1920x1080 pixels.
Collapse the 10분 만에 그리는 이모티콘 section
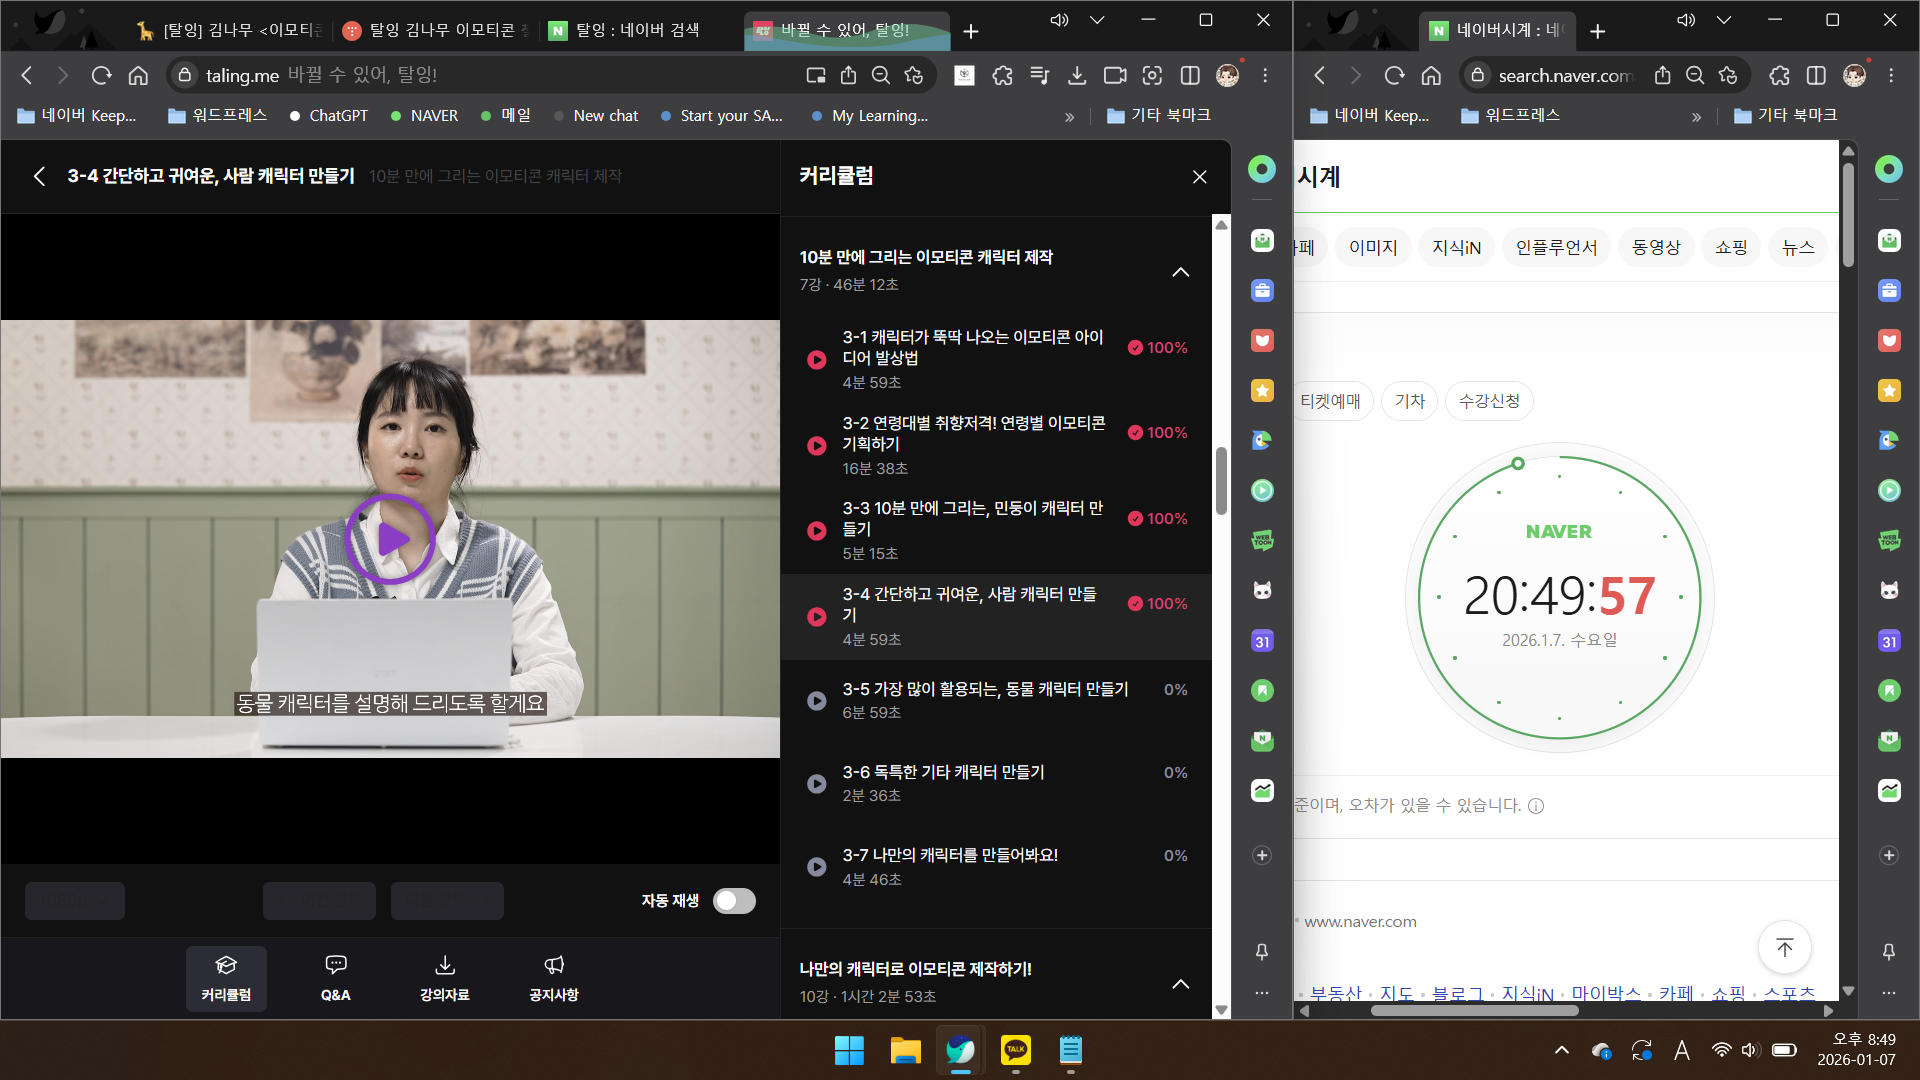(1180, 272)
